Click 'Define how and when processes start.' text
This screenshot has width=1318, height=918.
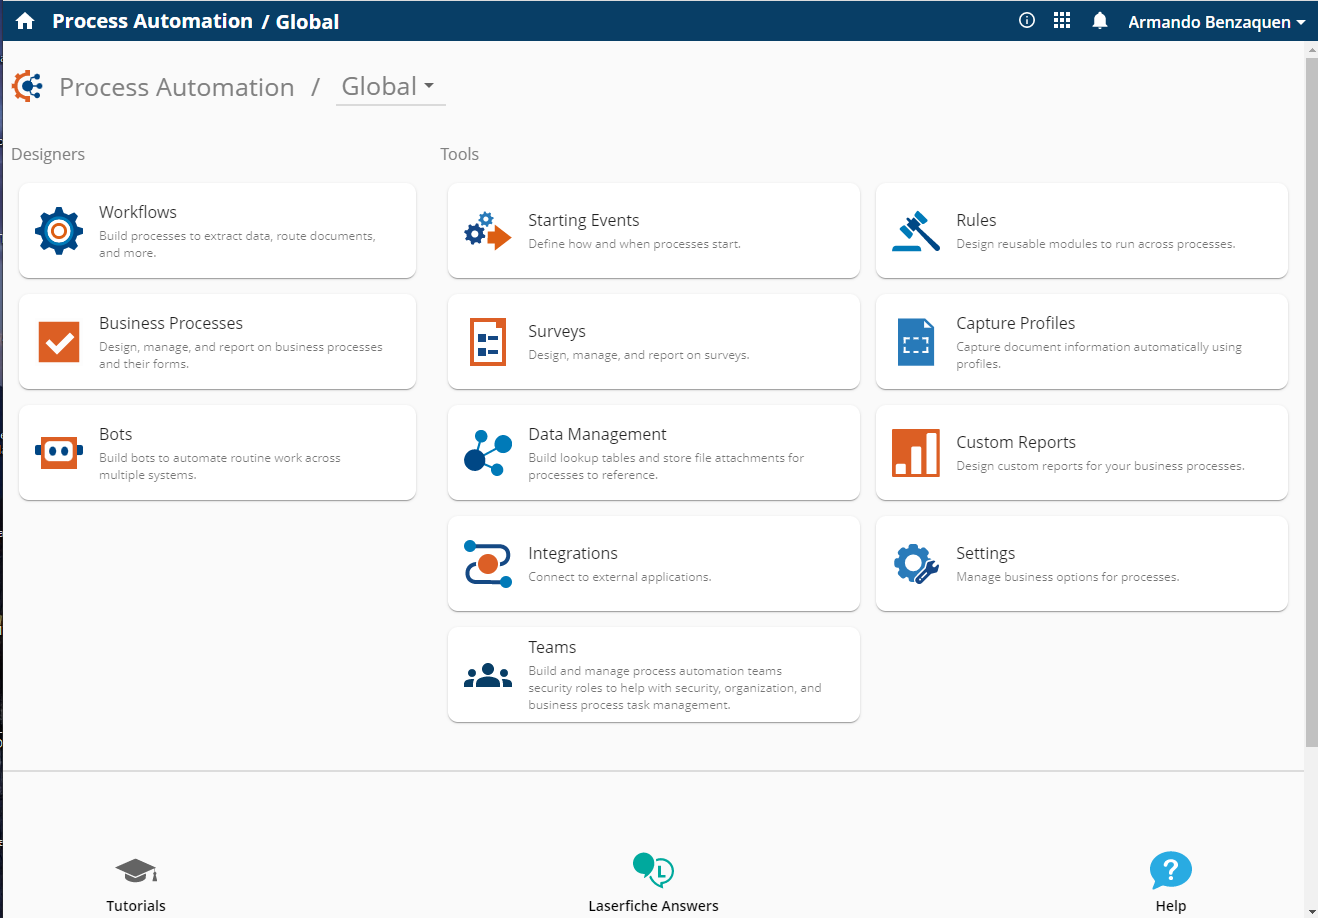(x=635, y=244)
